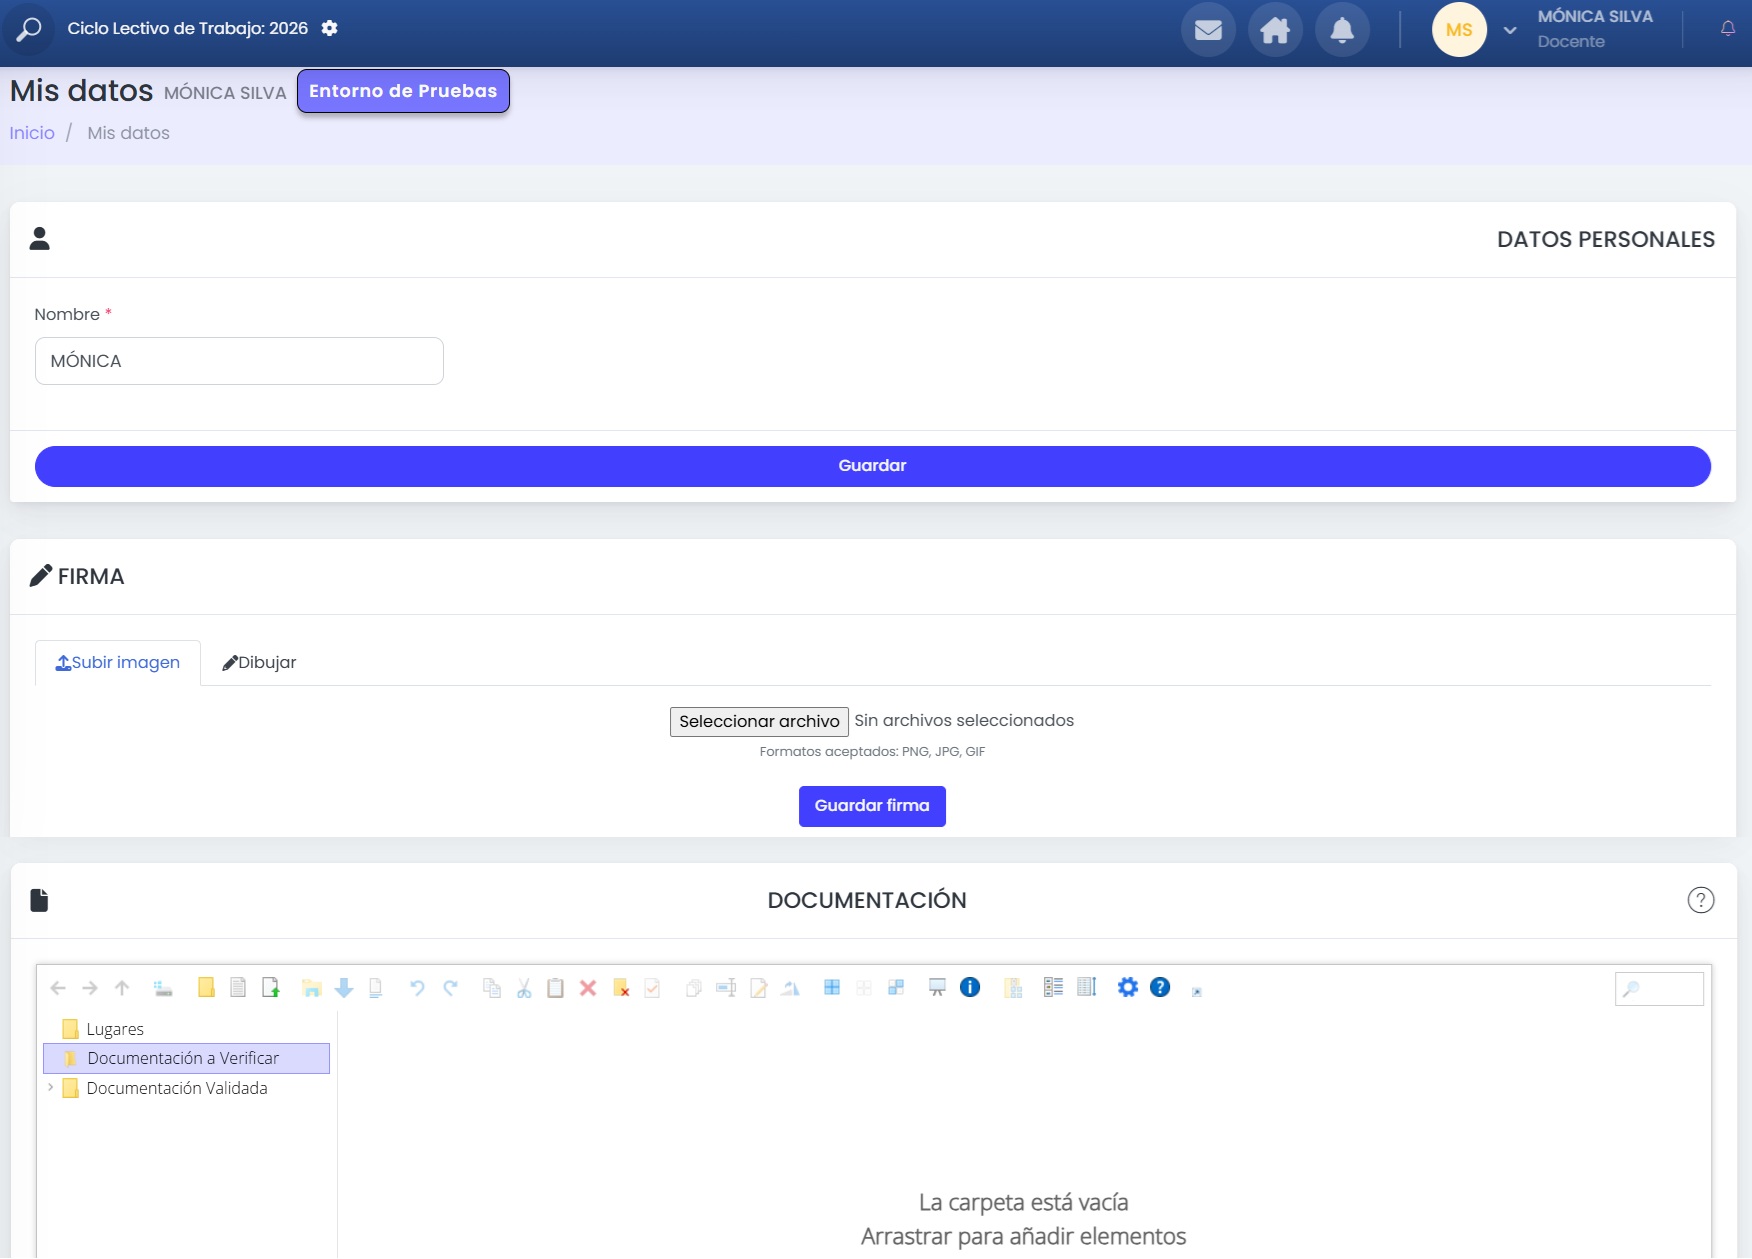Click the create archive icon
Viewport: 1752px width, 1259px height.
click(1013, 988)
